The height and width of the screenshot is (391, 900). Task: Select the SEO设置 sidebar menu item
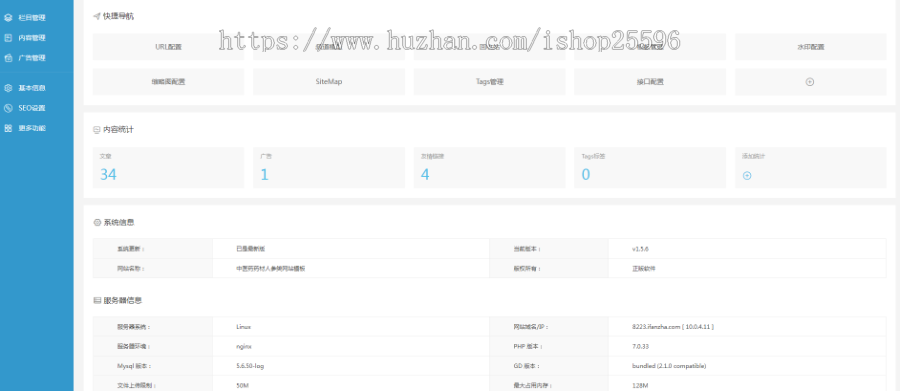pyautogui.click(x=37, y=108)
